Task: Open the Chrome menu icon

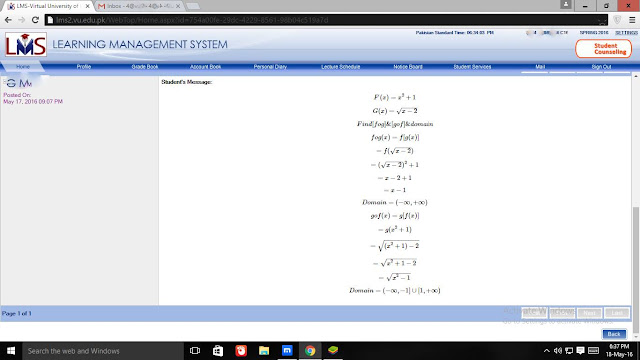Action: pyautogui.click(x=632, y=20)
